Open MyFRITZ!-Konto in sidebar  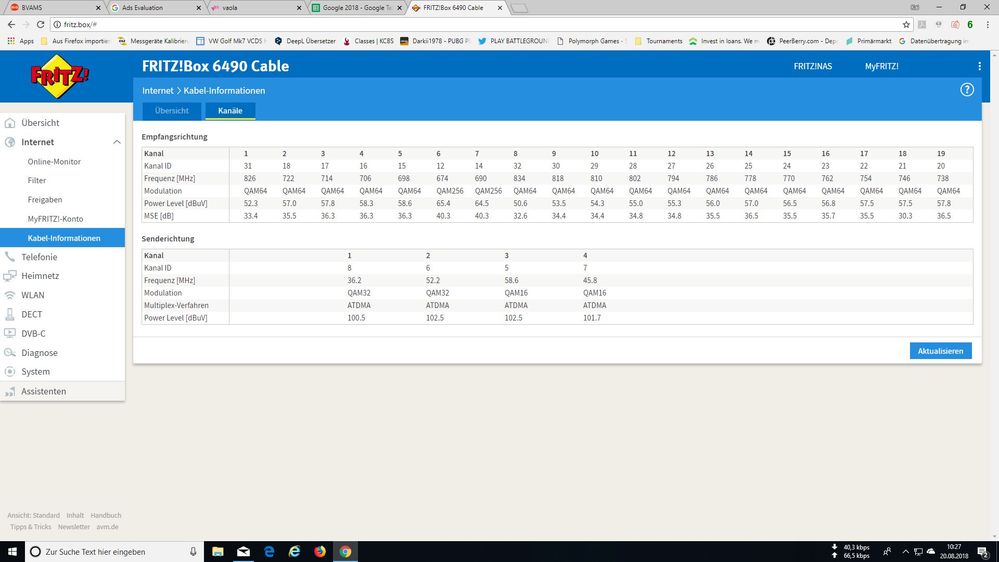pos(55,219)
